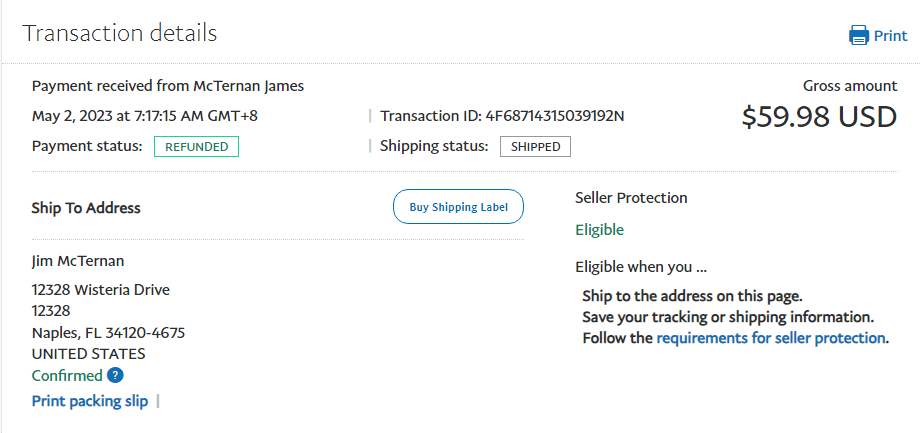Click the Print link text
This screenshot has height=433, width=921.
click(890, 36)
